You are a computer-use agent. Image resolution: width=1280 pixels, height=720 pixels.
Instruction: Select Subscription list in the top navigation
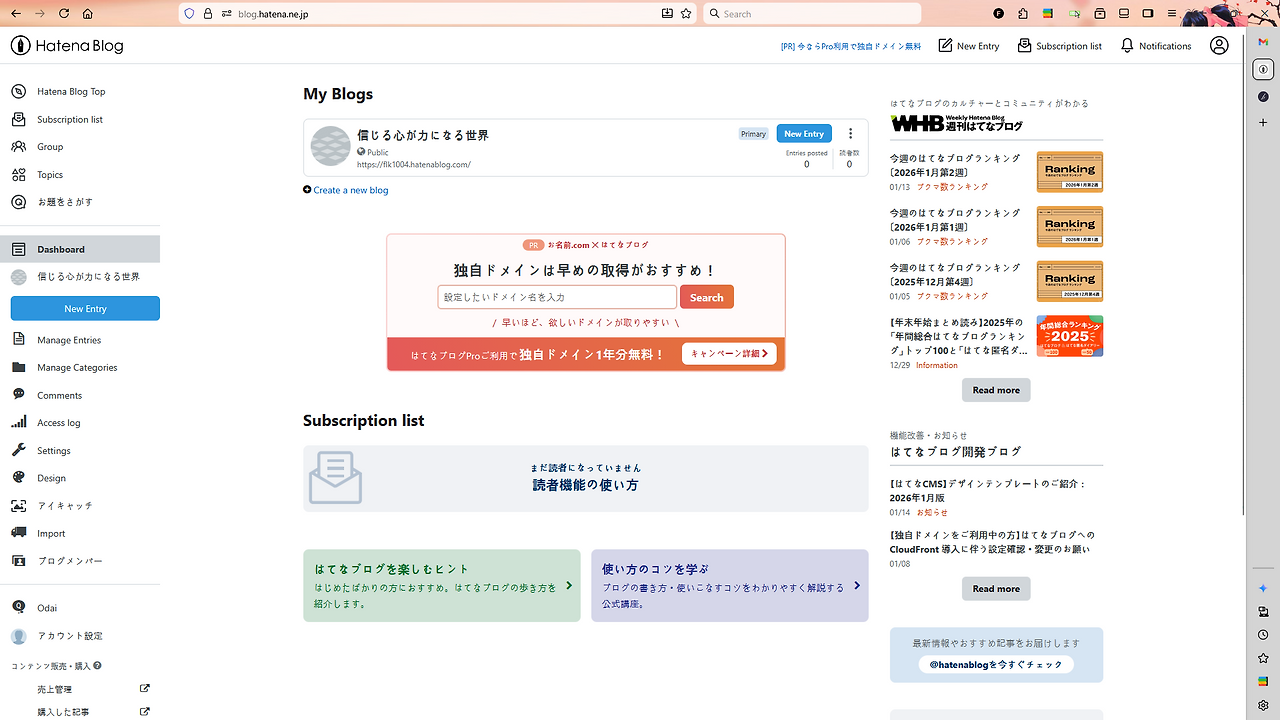(1060, 45)
